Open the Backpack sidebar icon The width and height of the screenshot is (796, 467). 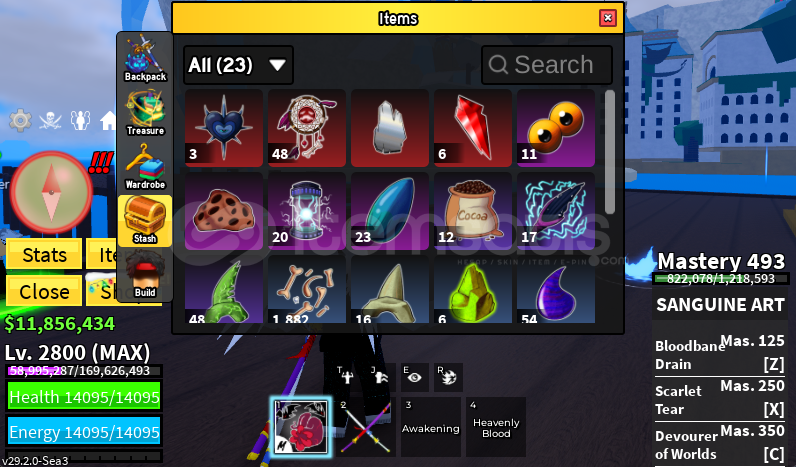[145, 58]
